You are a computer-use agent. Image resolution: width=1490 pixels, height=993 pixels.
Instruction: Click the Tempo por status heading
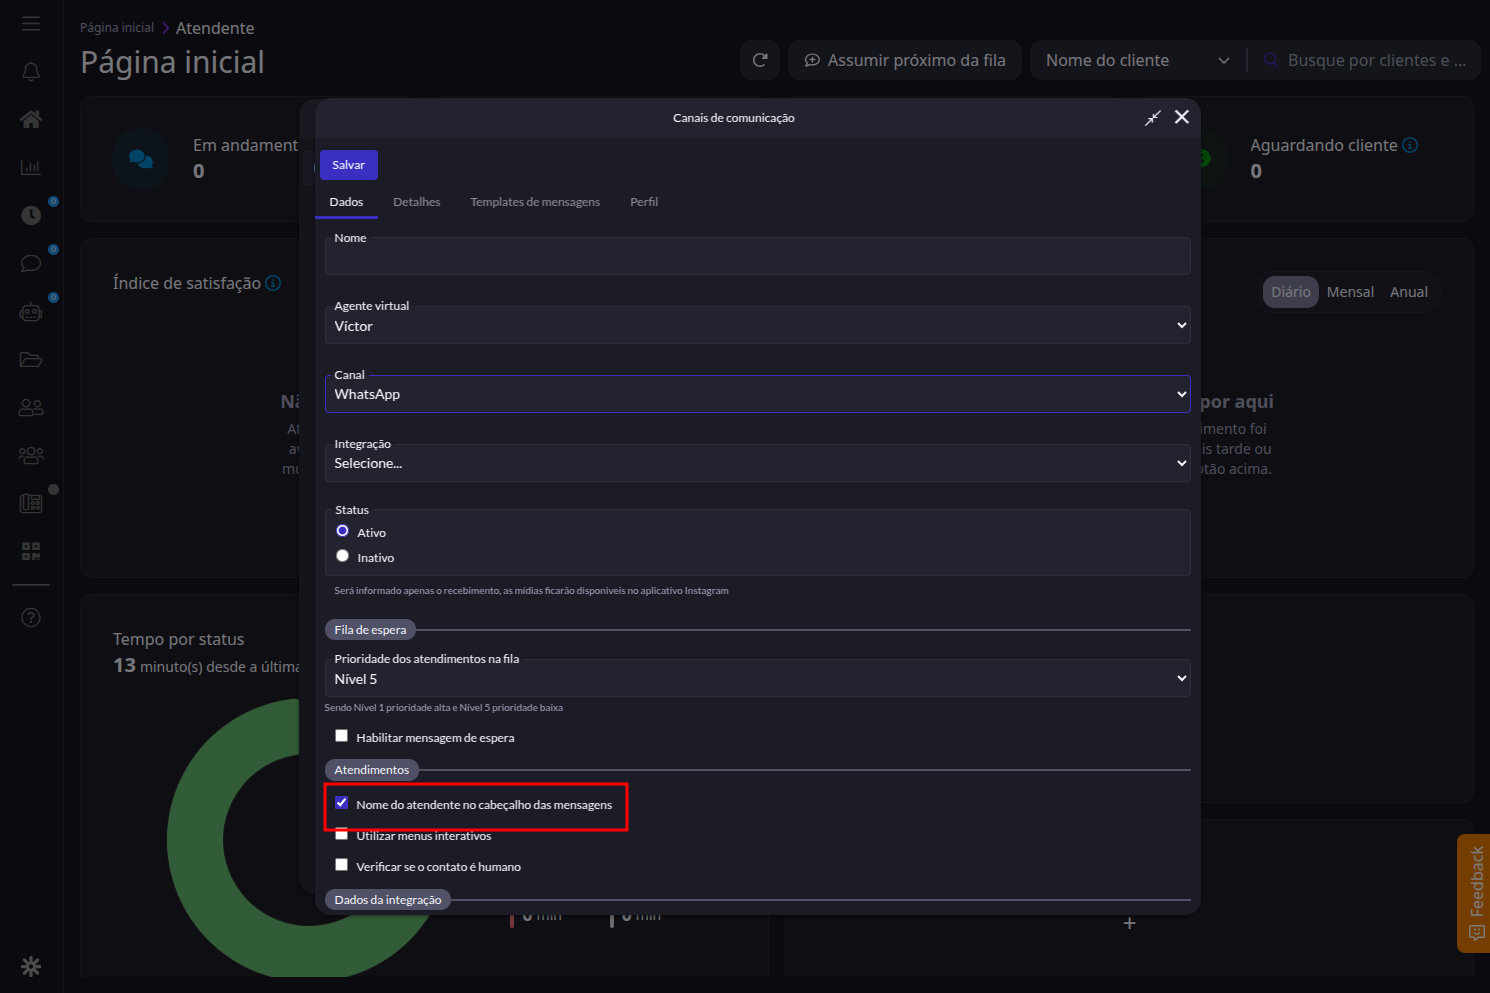(179, 639)
